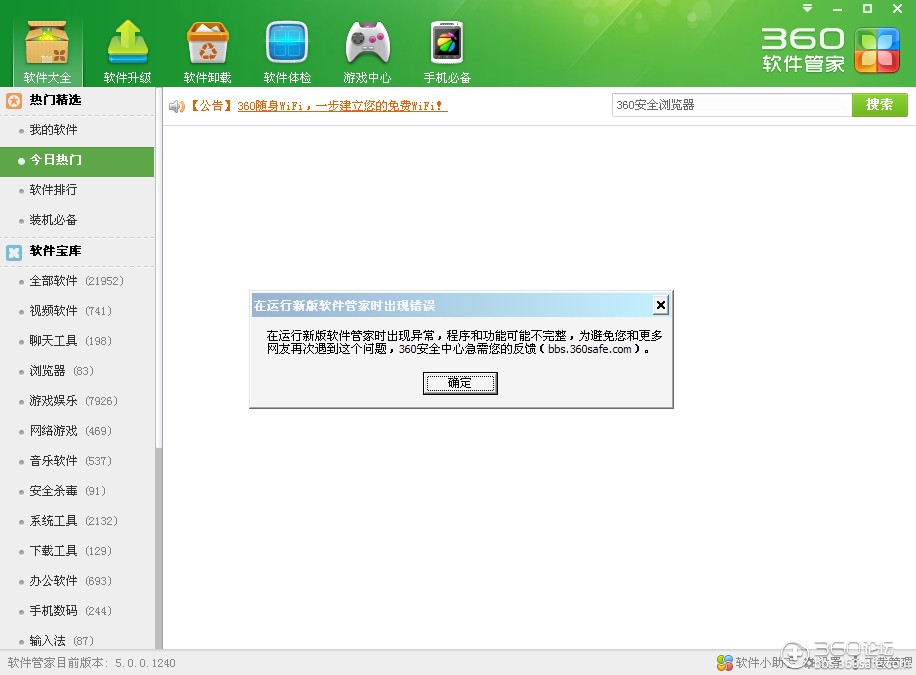Click the version text 5.0.0.1240
The width and height of the screenshot is (916, 675).
coord(145,663)
